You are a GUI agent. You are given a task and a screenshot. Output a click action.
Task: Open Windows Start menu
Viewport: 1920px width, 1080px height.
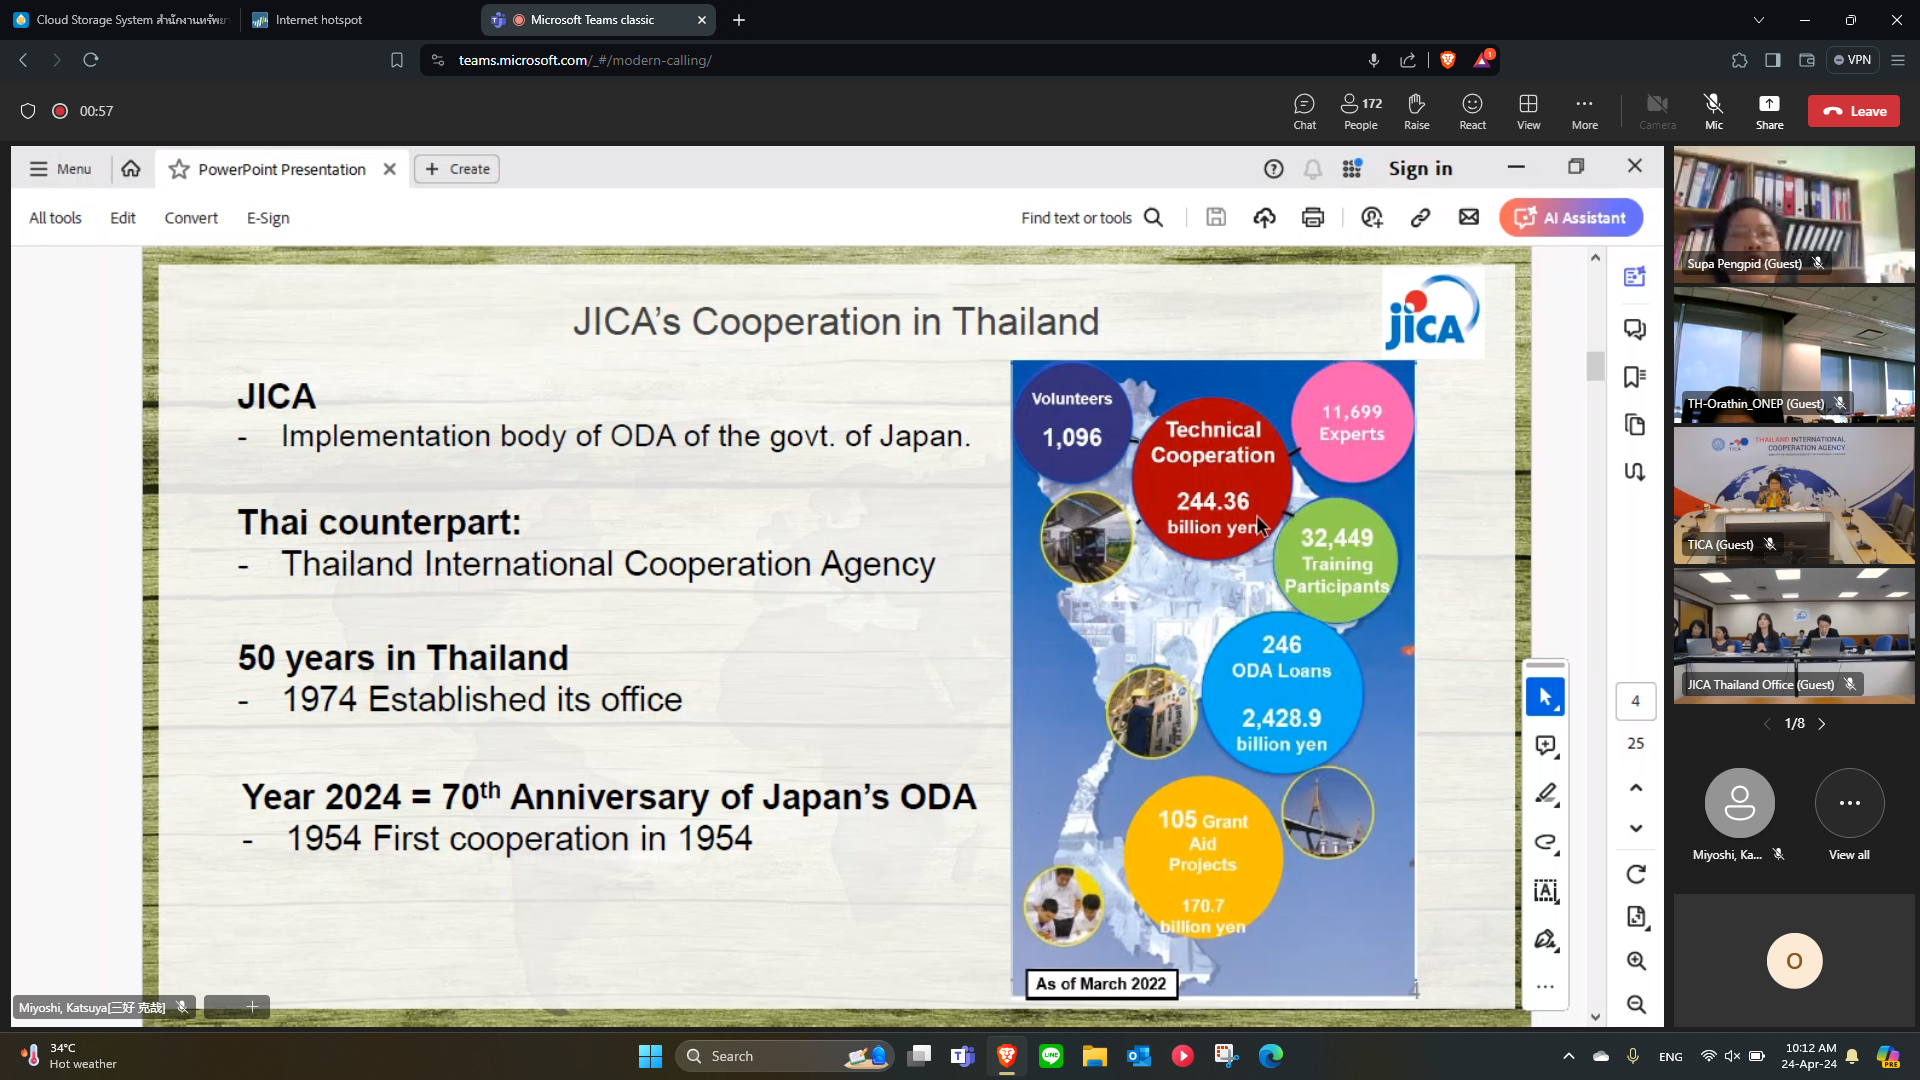(x=650, y=1056)
